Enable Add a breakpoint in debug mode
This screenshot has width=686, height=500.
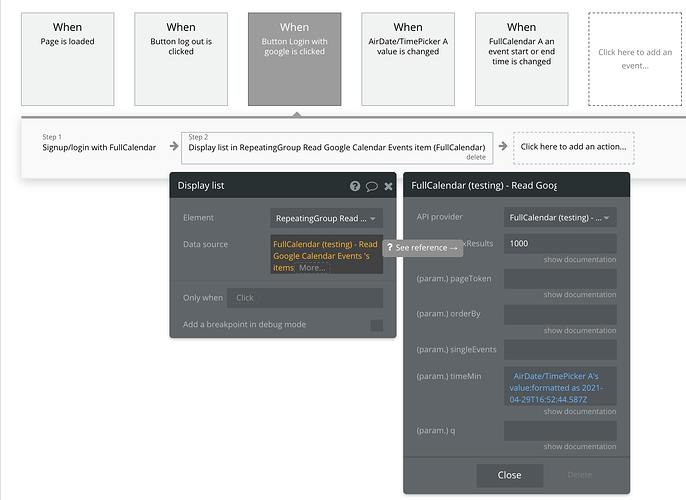click(x=376, y=325)
